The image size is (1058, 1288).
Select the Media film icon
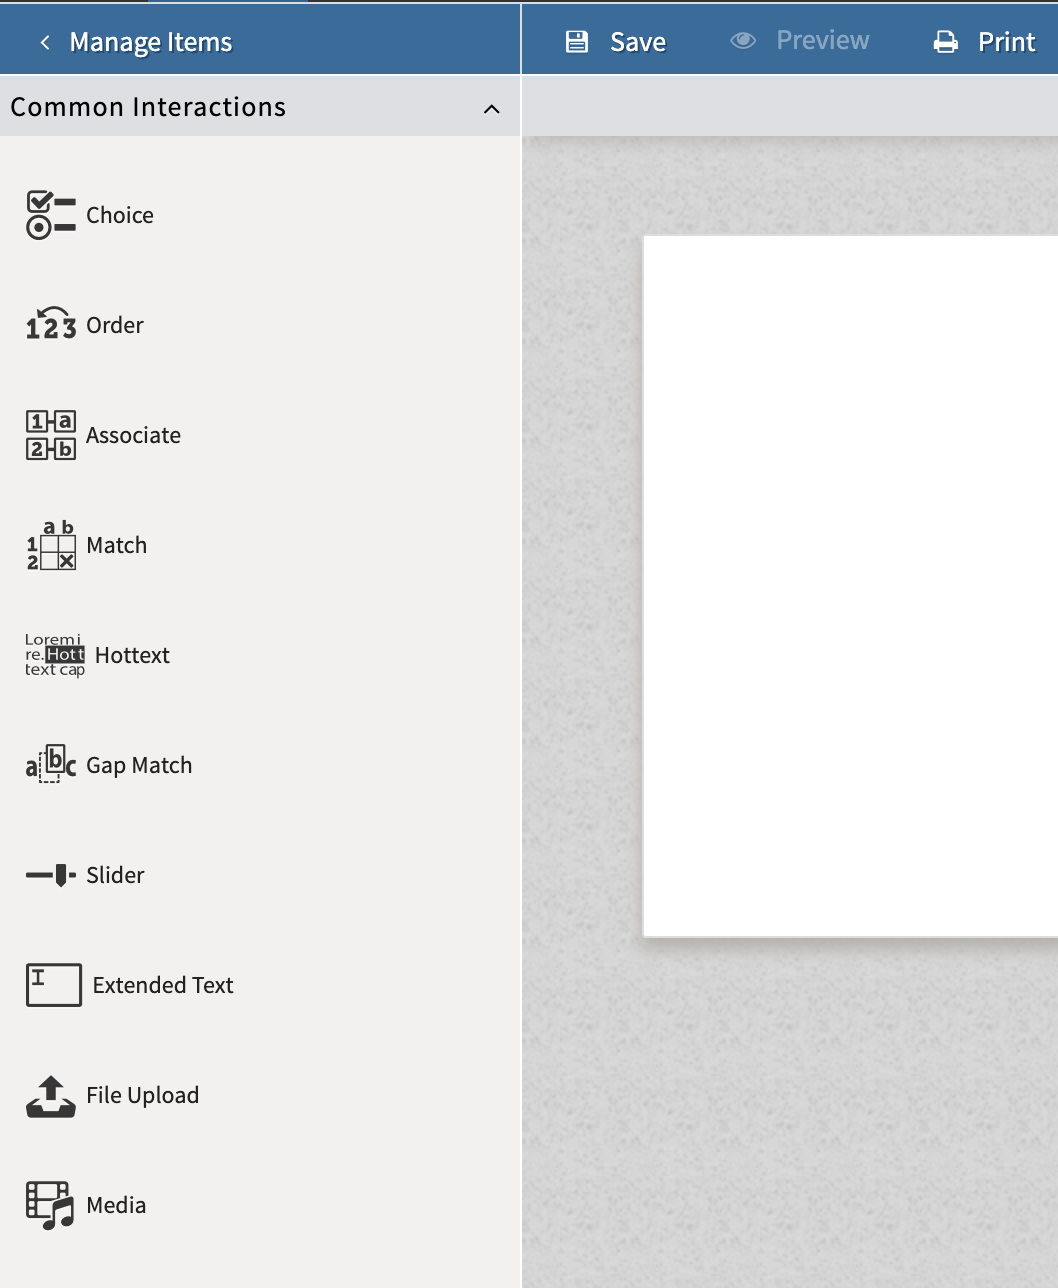(50, 1205)
